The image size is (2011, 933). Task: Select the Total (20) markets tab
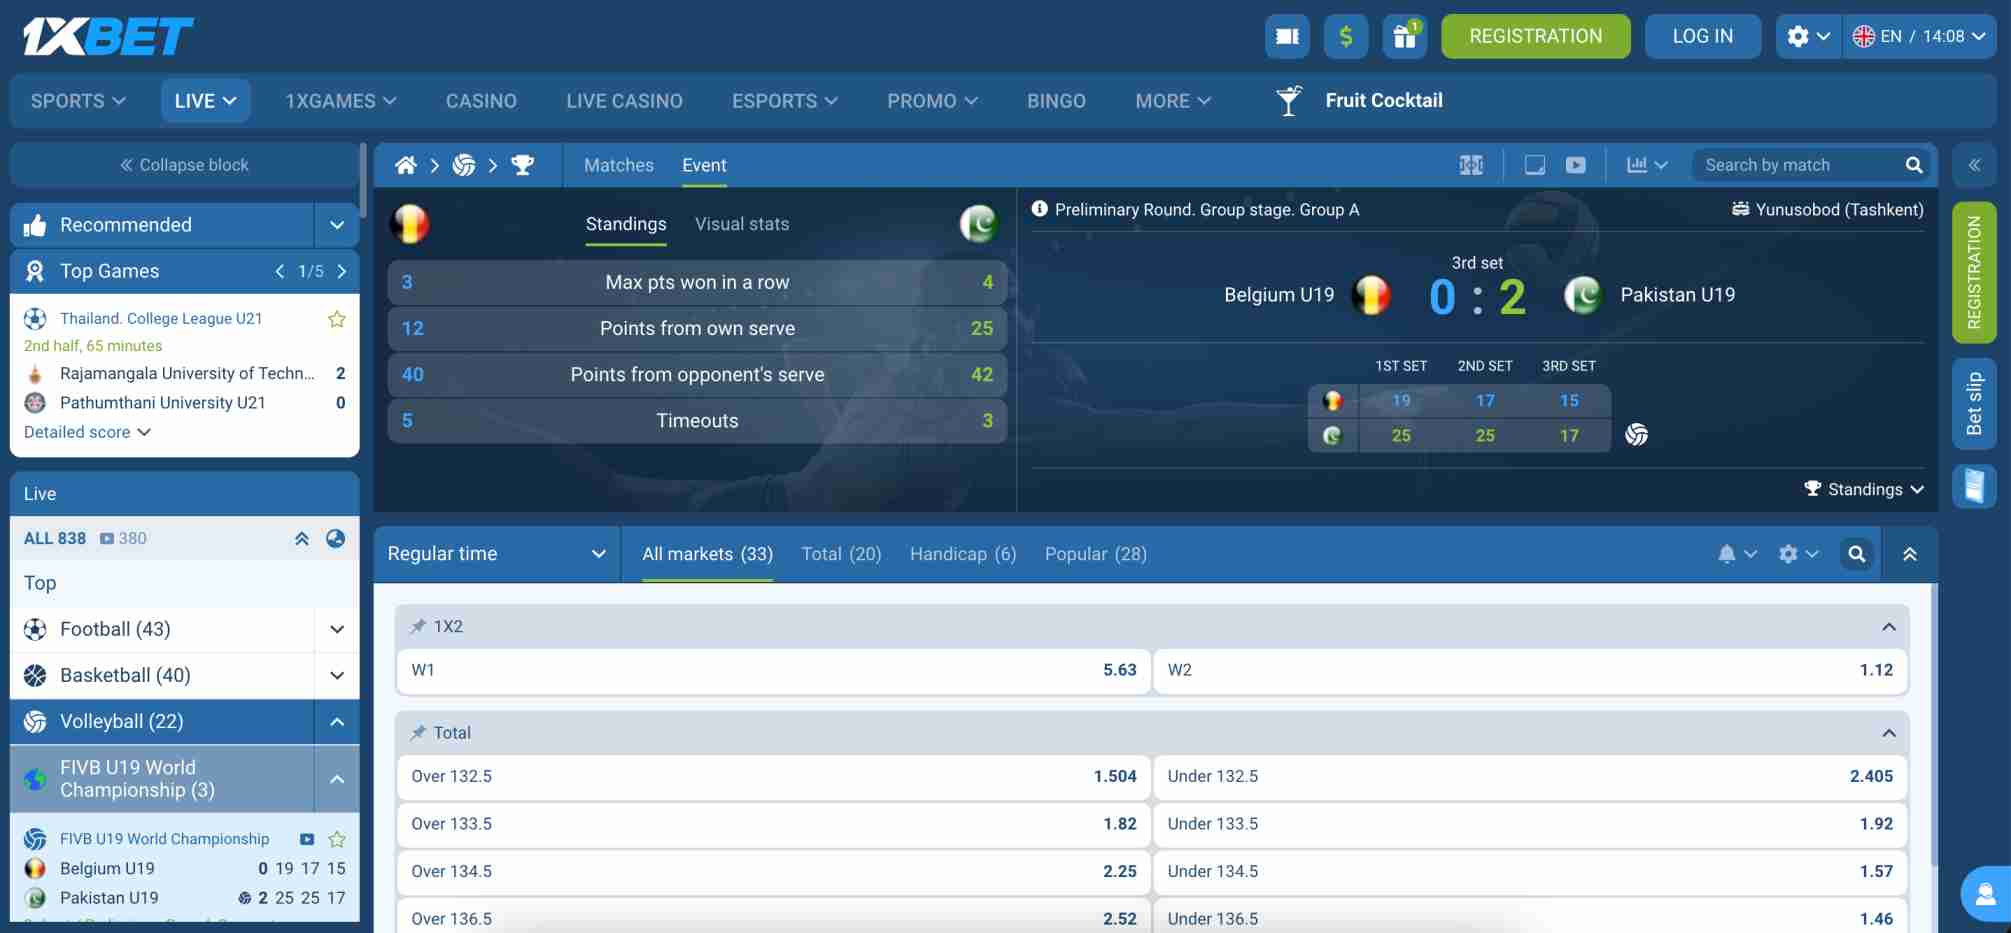click(x=841, y=554)
